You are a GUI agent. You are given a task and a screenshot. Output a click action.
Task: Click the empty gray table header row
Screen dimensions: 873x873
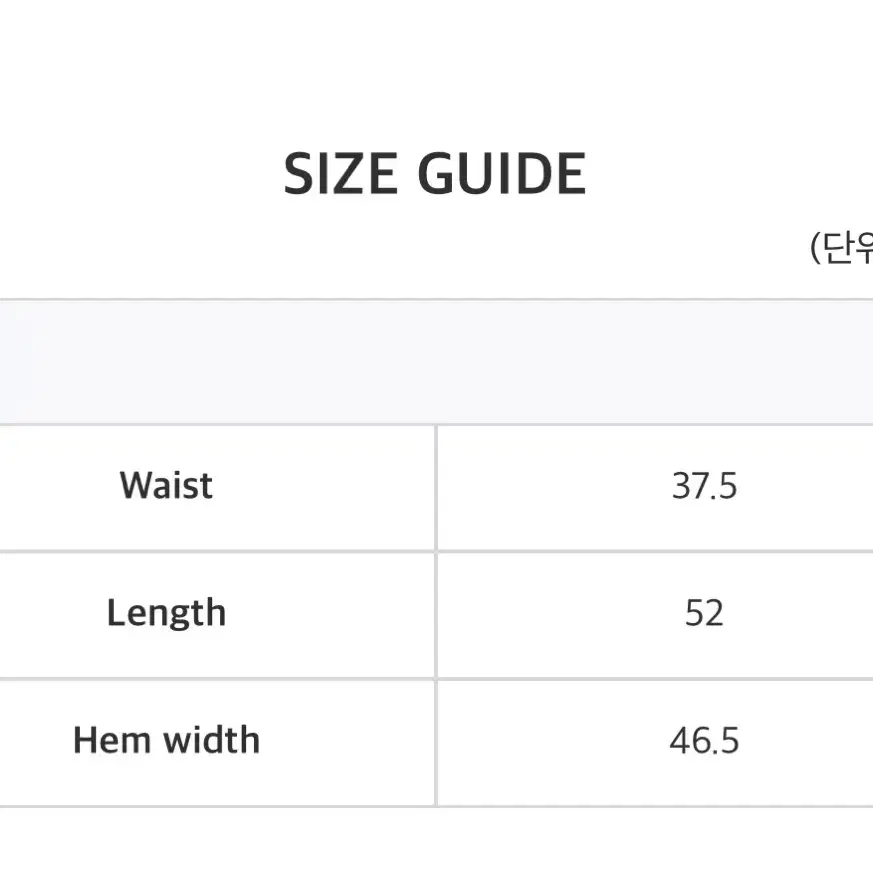(436, 362)
